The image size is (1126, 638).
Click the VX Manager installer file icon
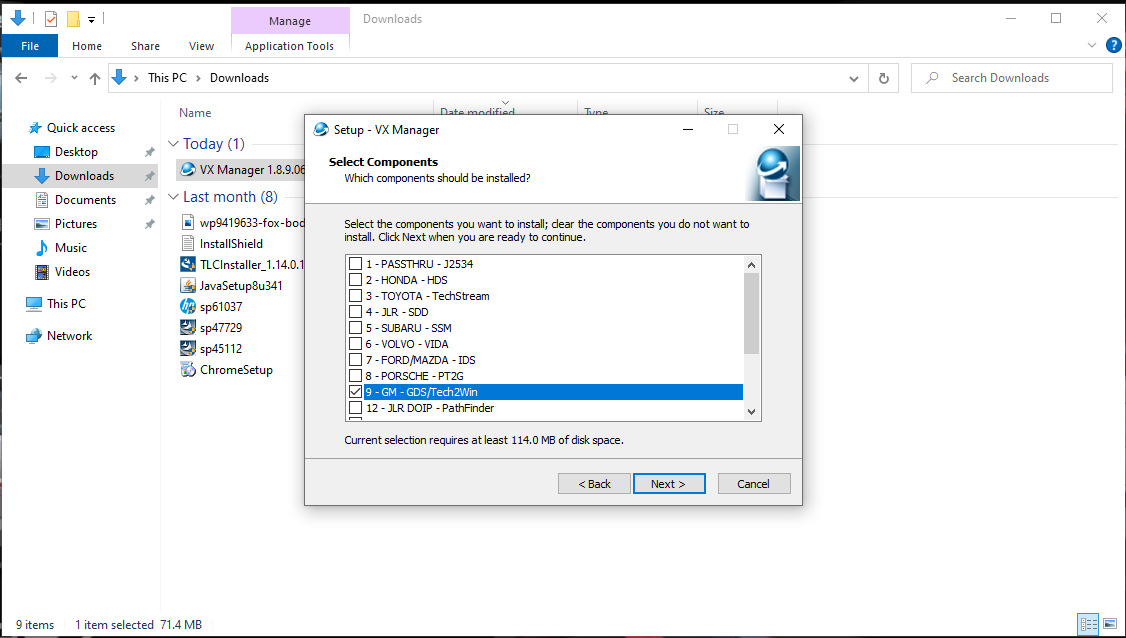point(187,170)
